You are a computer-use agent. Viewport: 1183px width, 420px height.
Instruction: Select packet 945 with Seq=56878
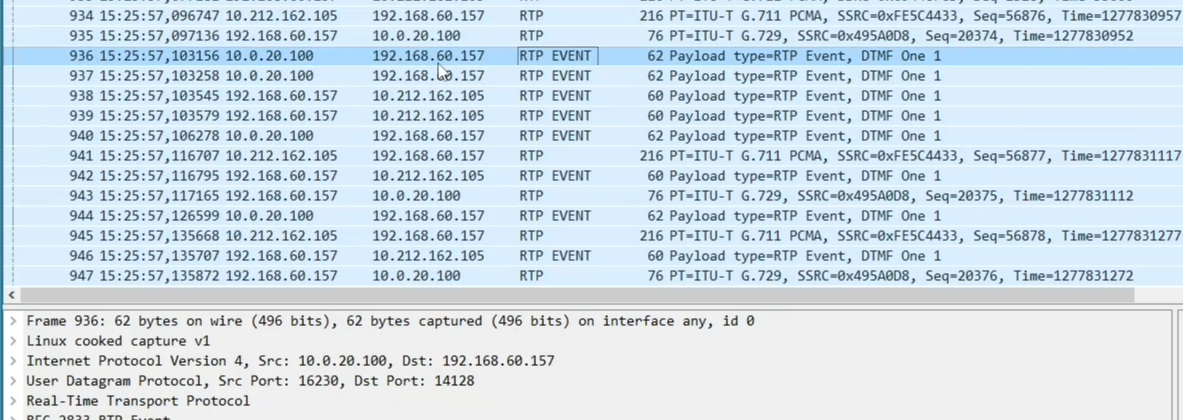click(592, 235)
